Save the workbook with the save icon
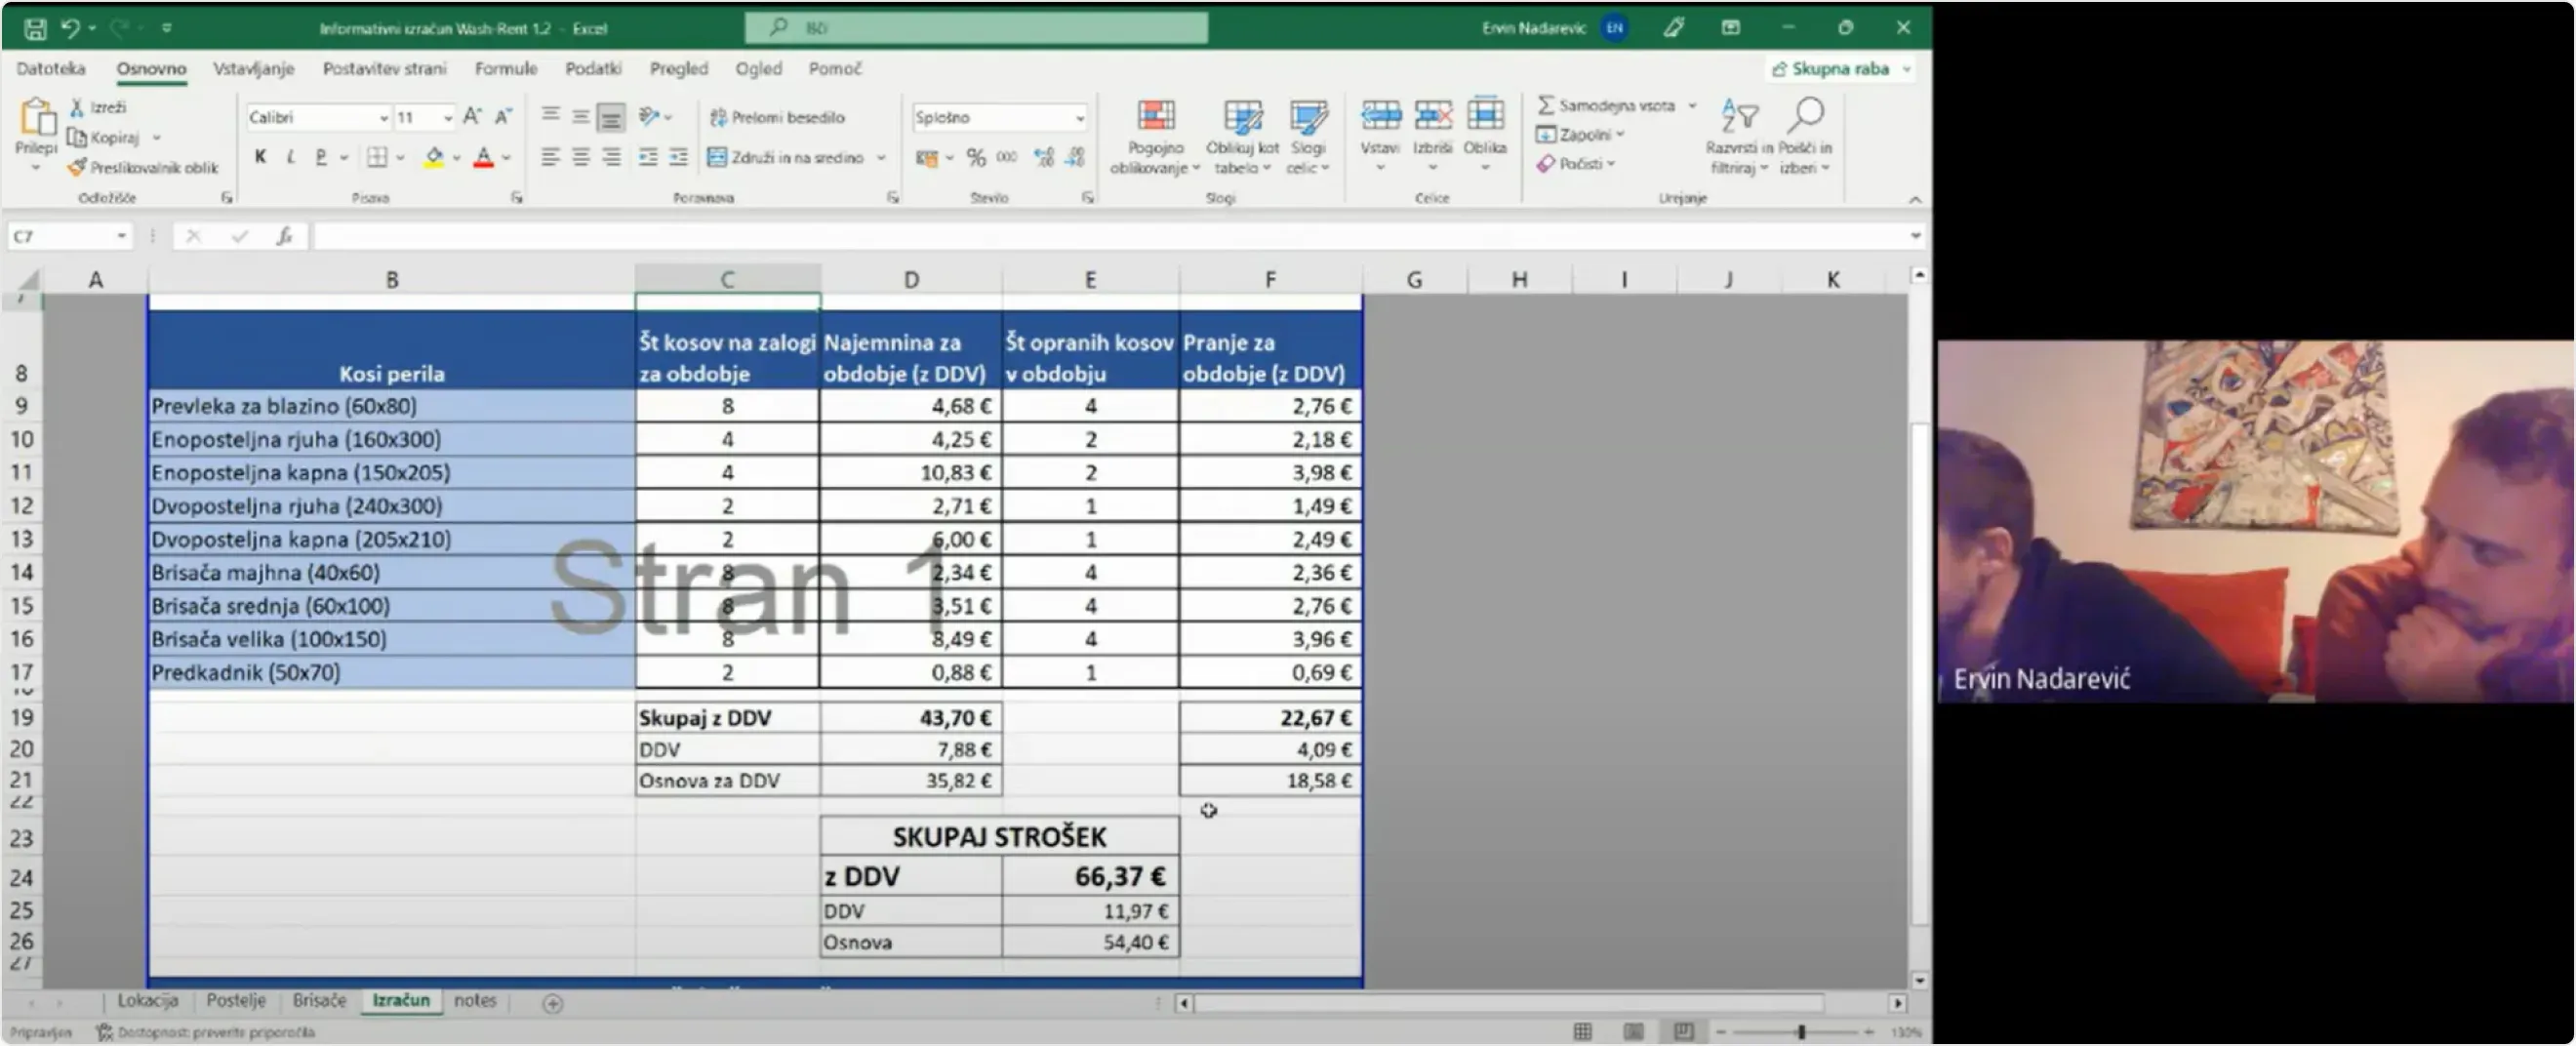The image size is (2576, 1046). 35,28
